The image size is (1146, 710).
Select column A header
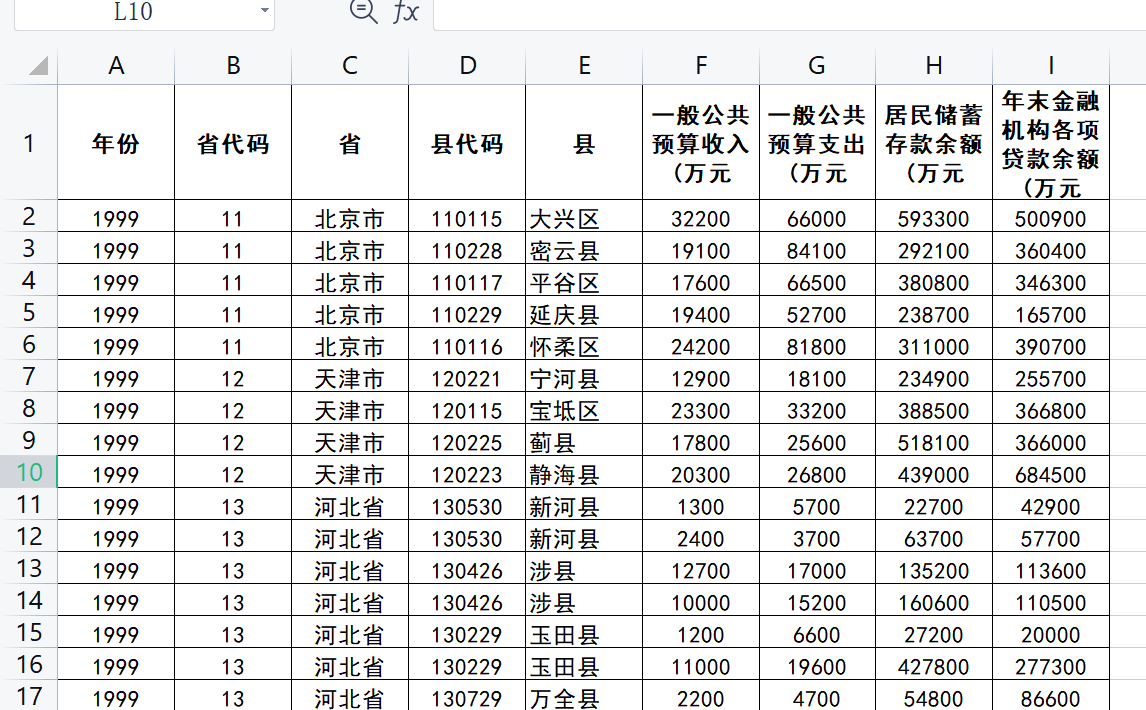(116, 66)
